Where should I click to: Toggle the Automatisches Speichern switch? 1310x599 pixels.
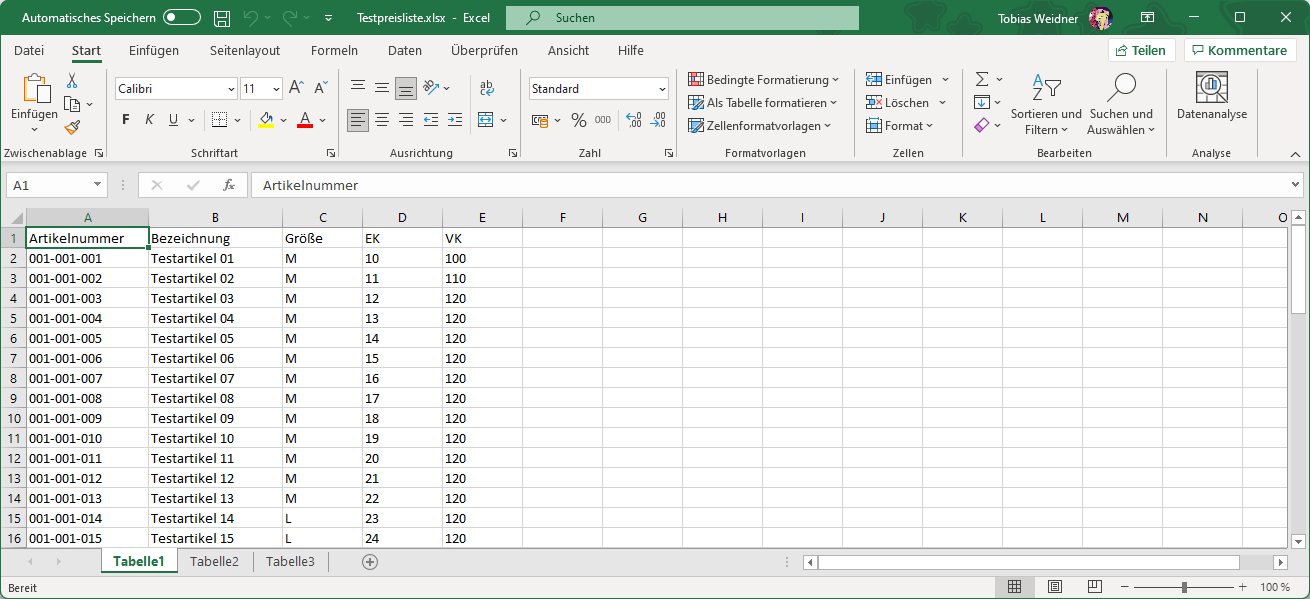pyautogui.click(x=182, y=18)
